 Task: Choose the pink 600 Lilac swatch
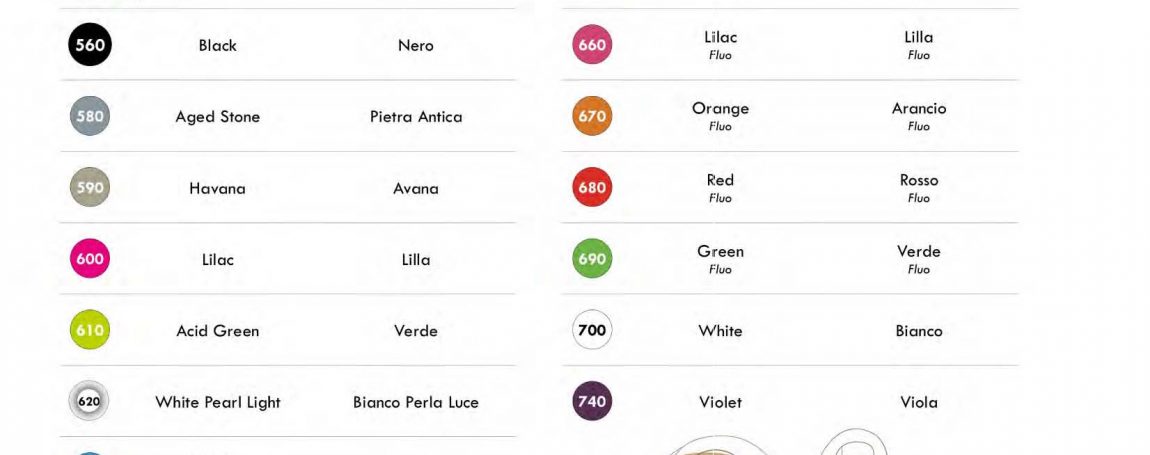(89, 258)
